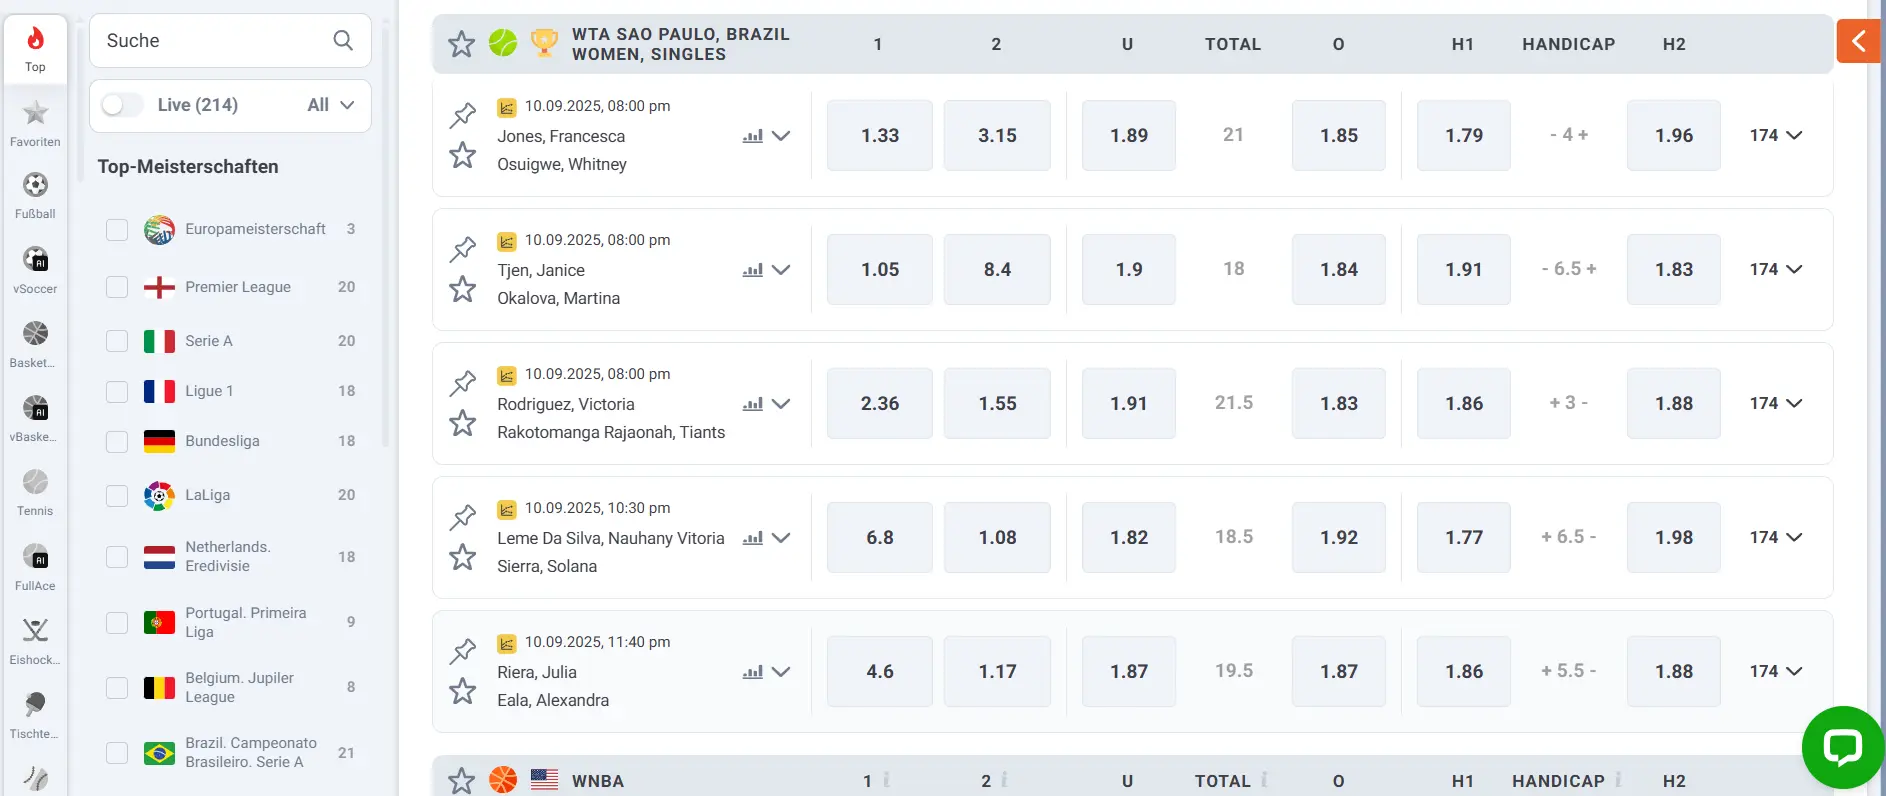1886x796 pixels.
Task: Select handicap odds 1.98 for Sierra, Solana
Action: tap(1673, 537)
